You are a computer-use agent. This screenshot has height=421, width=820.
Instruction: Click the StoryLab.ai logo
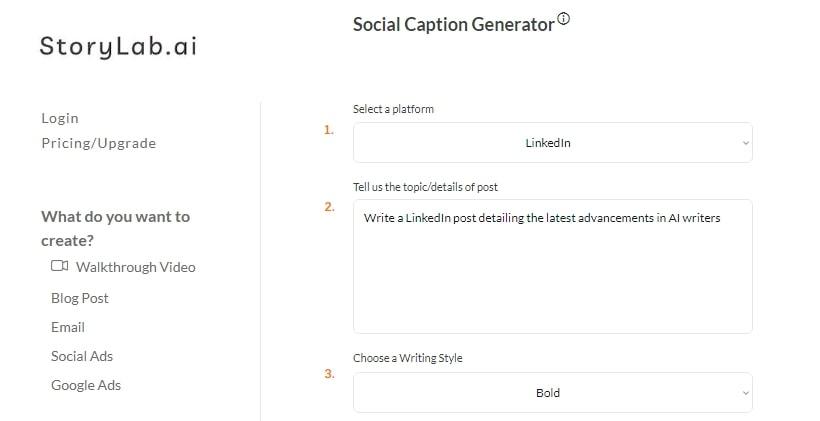click(x=118, y=46)
